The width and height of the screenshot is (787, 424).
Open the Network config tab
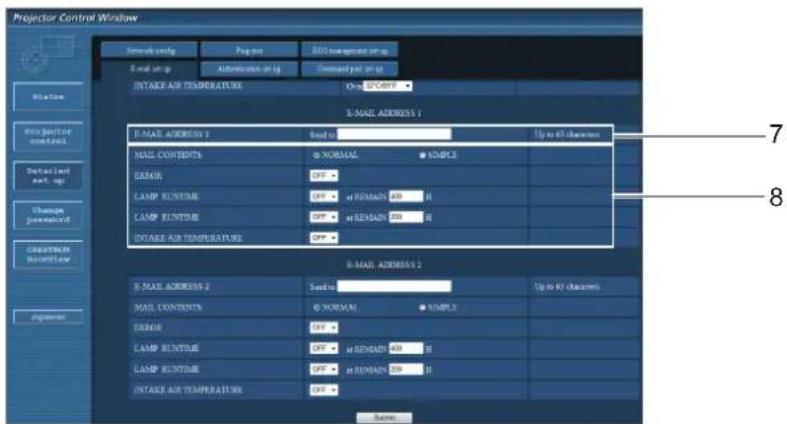149,51
